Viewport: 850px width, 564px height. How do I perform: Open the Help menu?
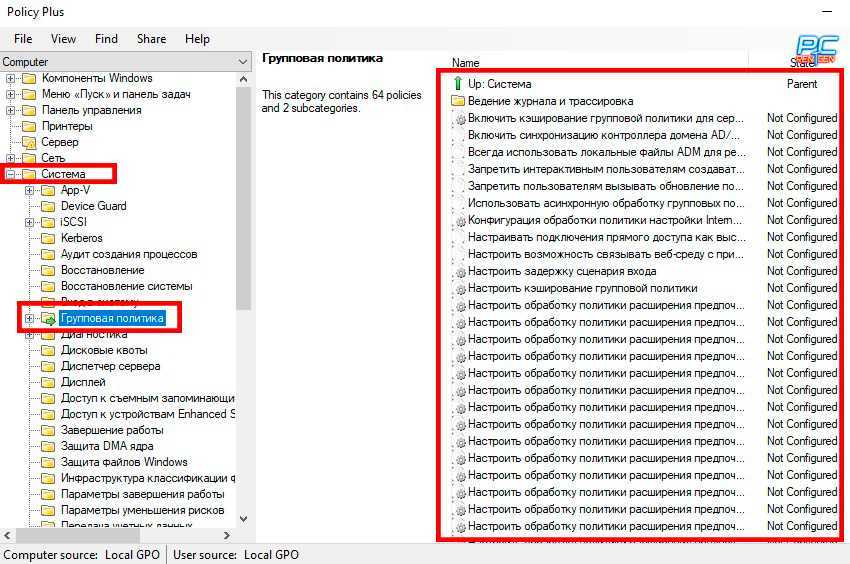pyautogui.click(x=197, y=39)
